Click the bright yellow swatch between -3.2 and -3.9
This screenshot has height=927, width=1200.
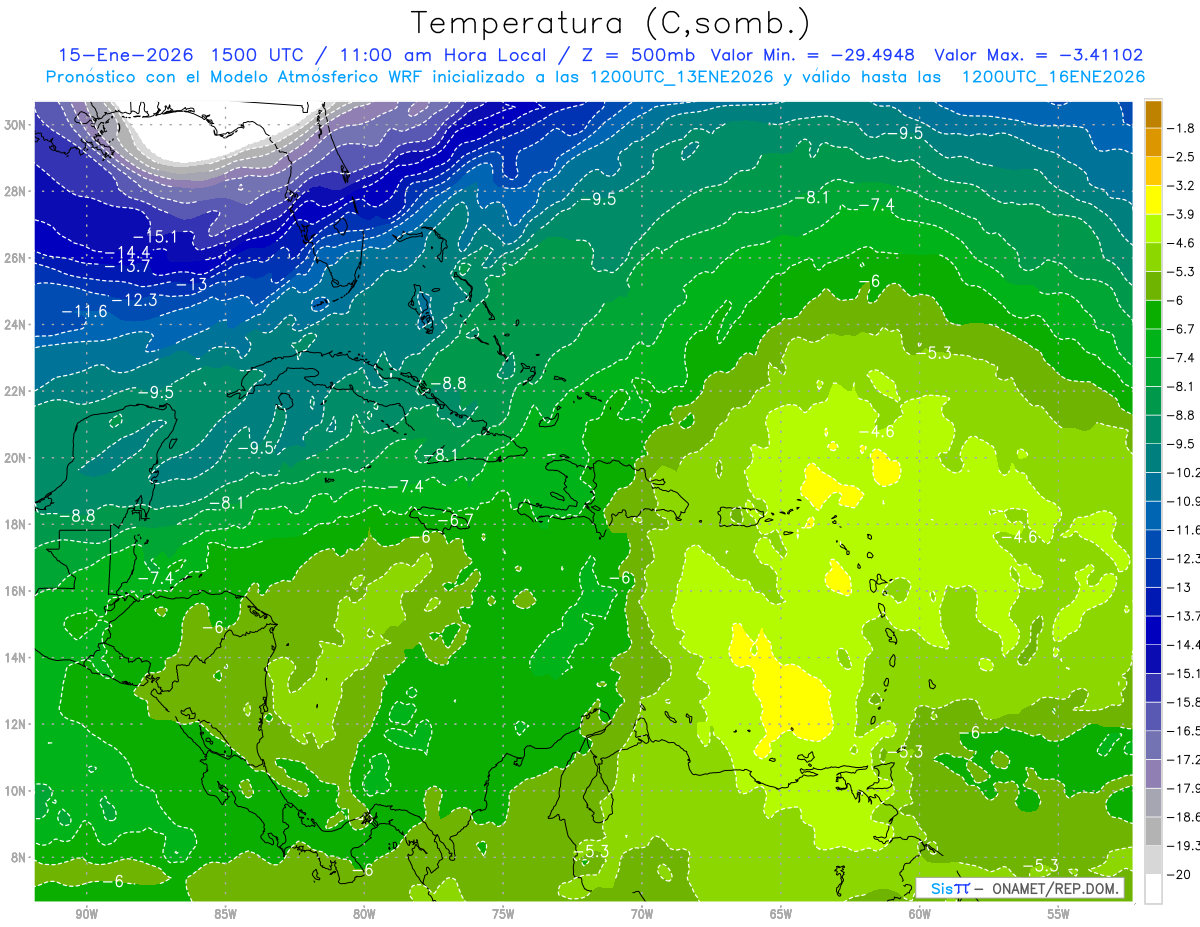(x=1153, y=200)
